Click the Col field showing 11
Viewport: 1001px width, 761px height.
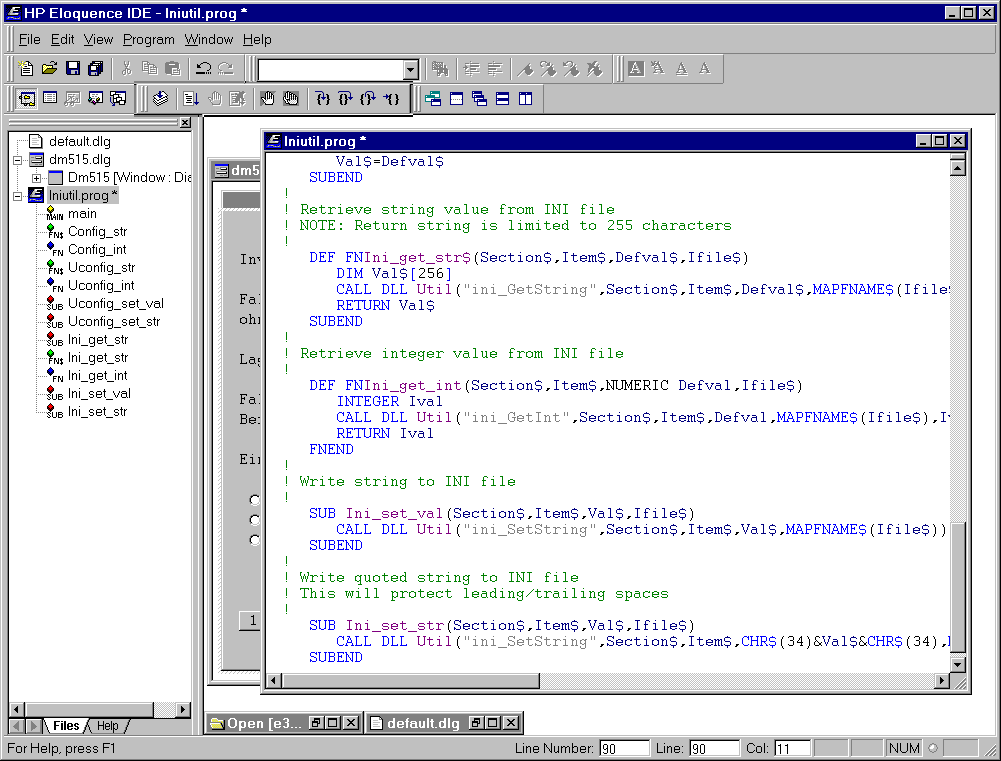[x=792, y=748]
